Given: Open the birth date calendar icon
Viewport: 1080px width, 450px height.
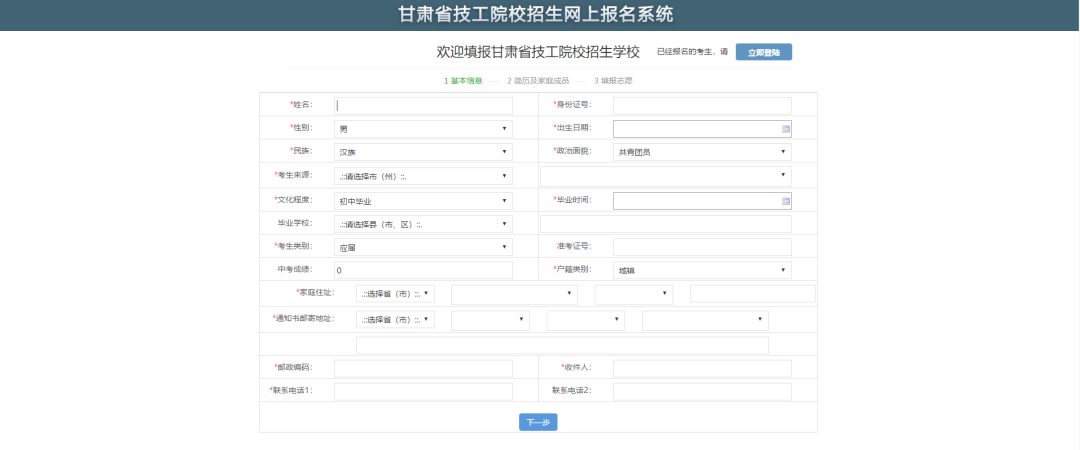Looking at the screenshot, I should click(786, 129).
